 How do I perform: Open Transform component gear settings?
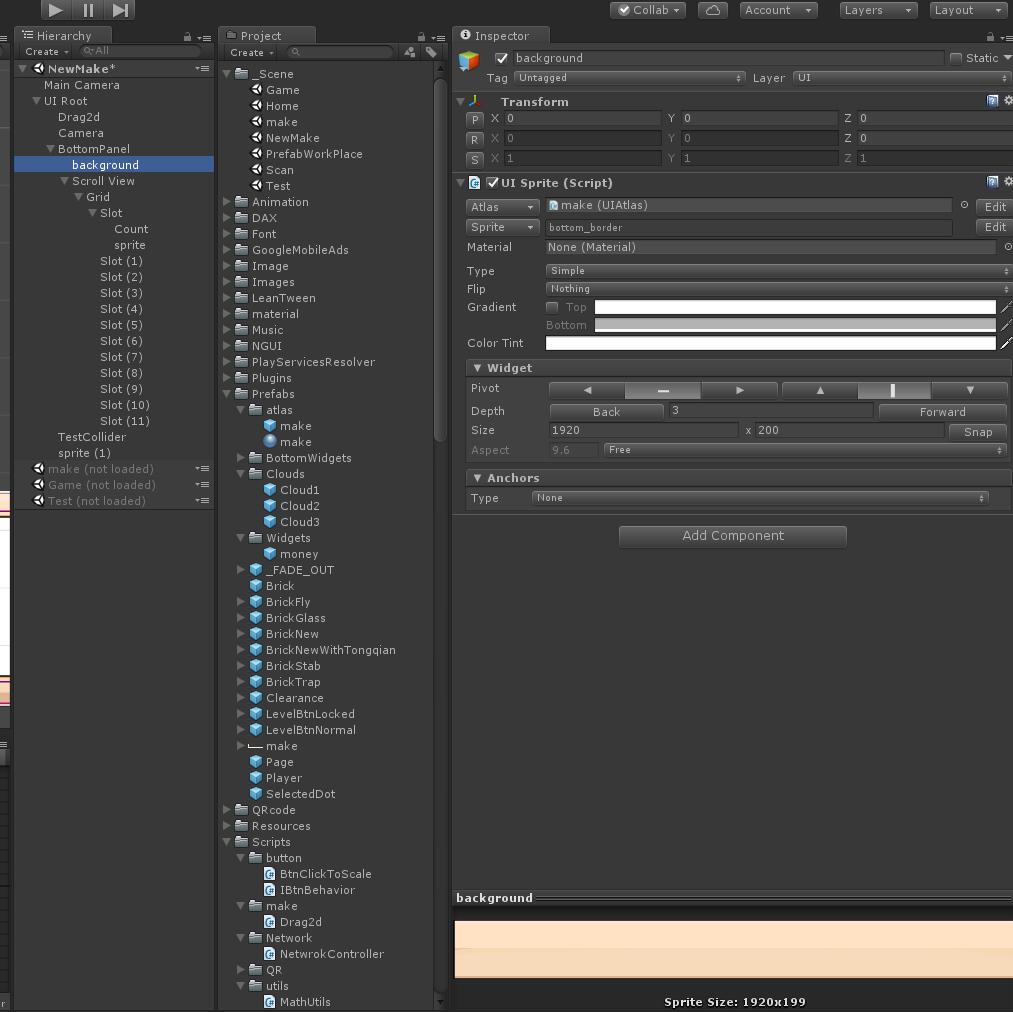[1008, 100]
